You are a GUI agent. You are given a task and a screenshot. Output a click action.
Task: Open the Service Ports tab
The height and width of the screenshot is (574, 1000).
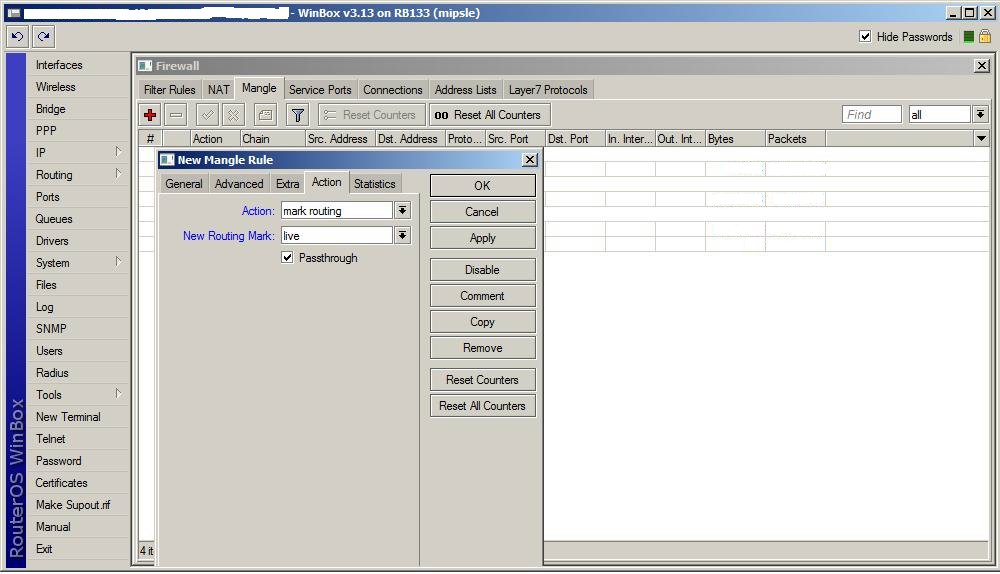pyautogui.click(x=320, y=90)
